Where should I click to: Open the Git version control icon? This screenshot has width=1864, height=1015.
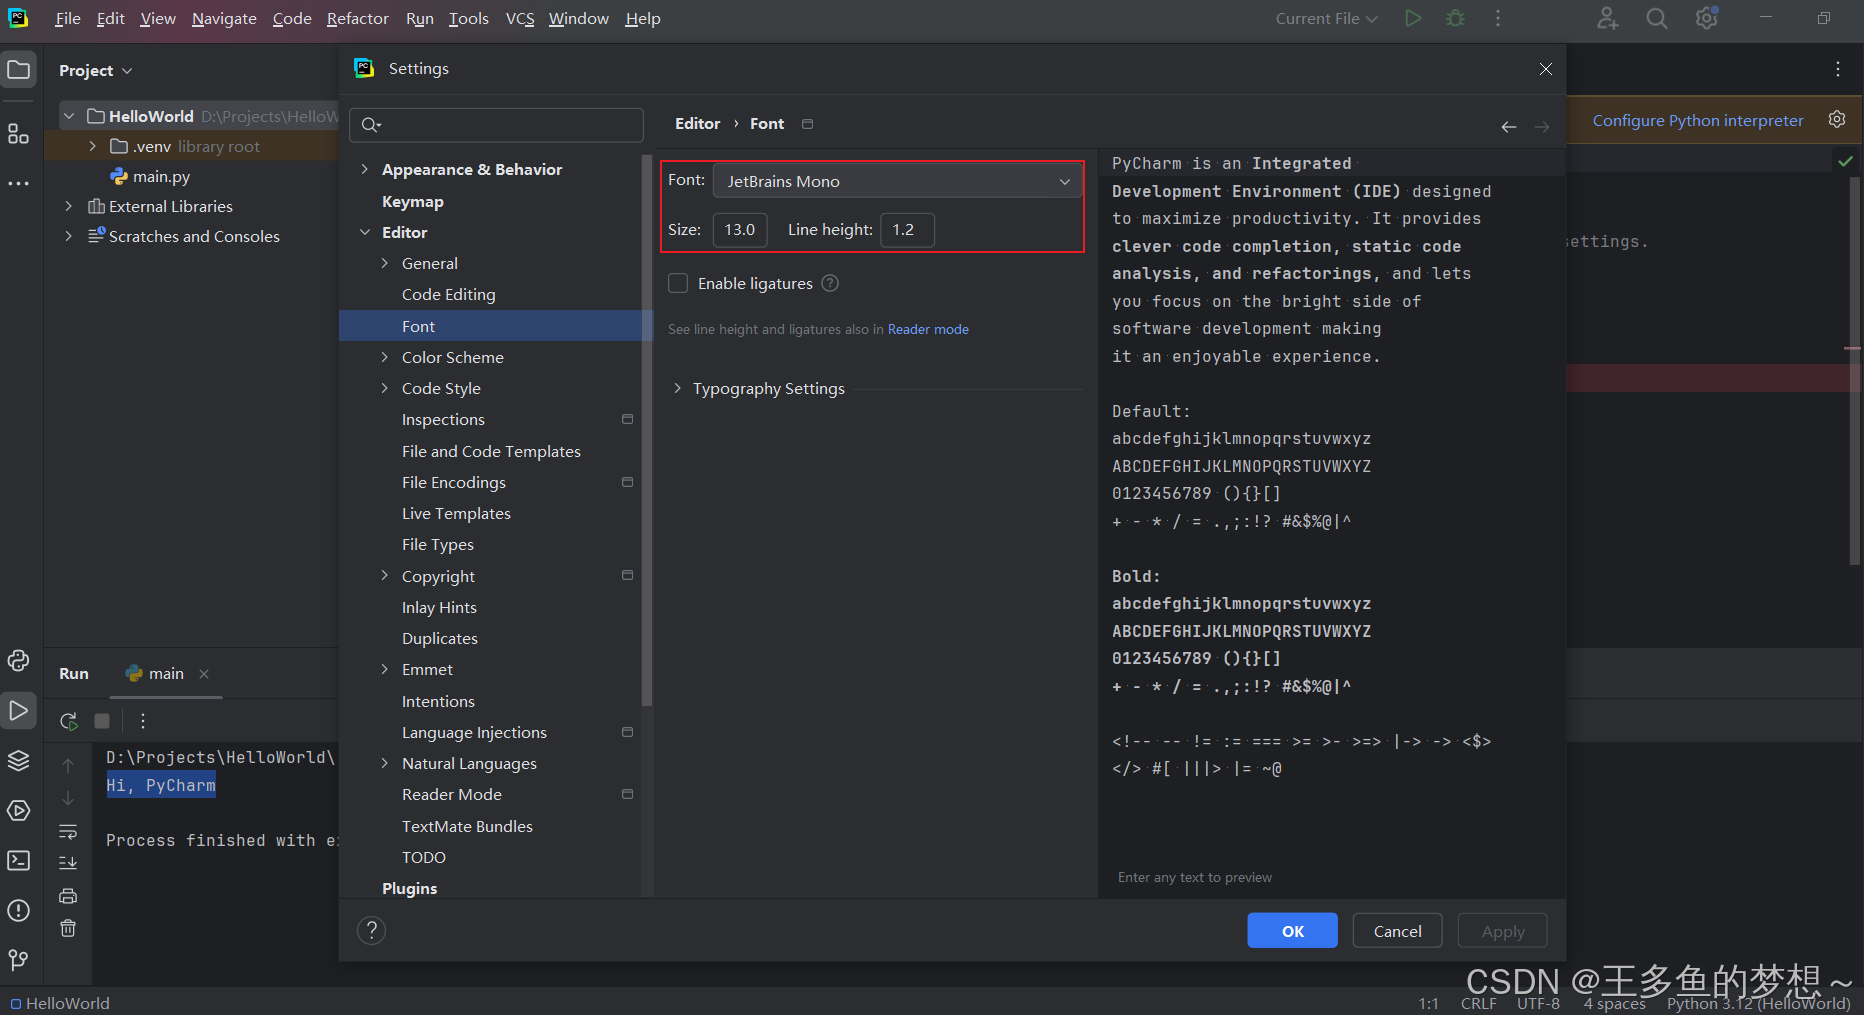coord(19,960)
